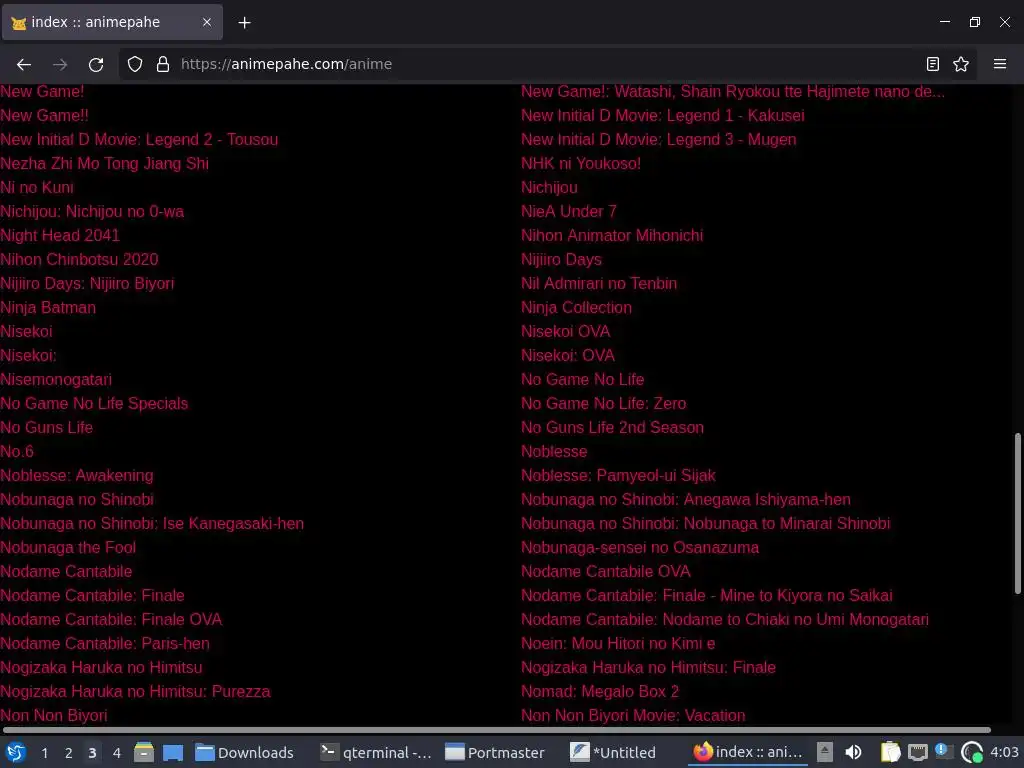
Task: Click the vertical page scrollbar thumb
Action: point(1017,513)
